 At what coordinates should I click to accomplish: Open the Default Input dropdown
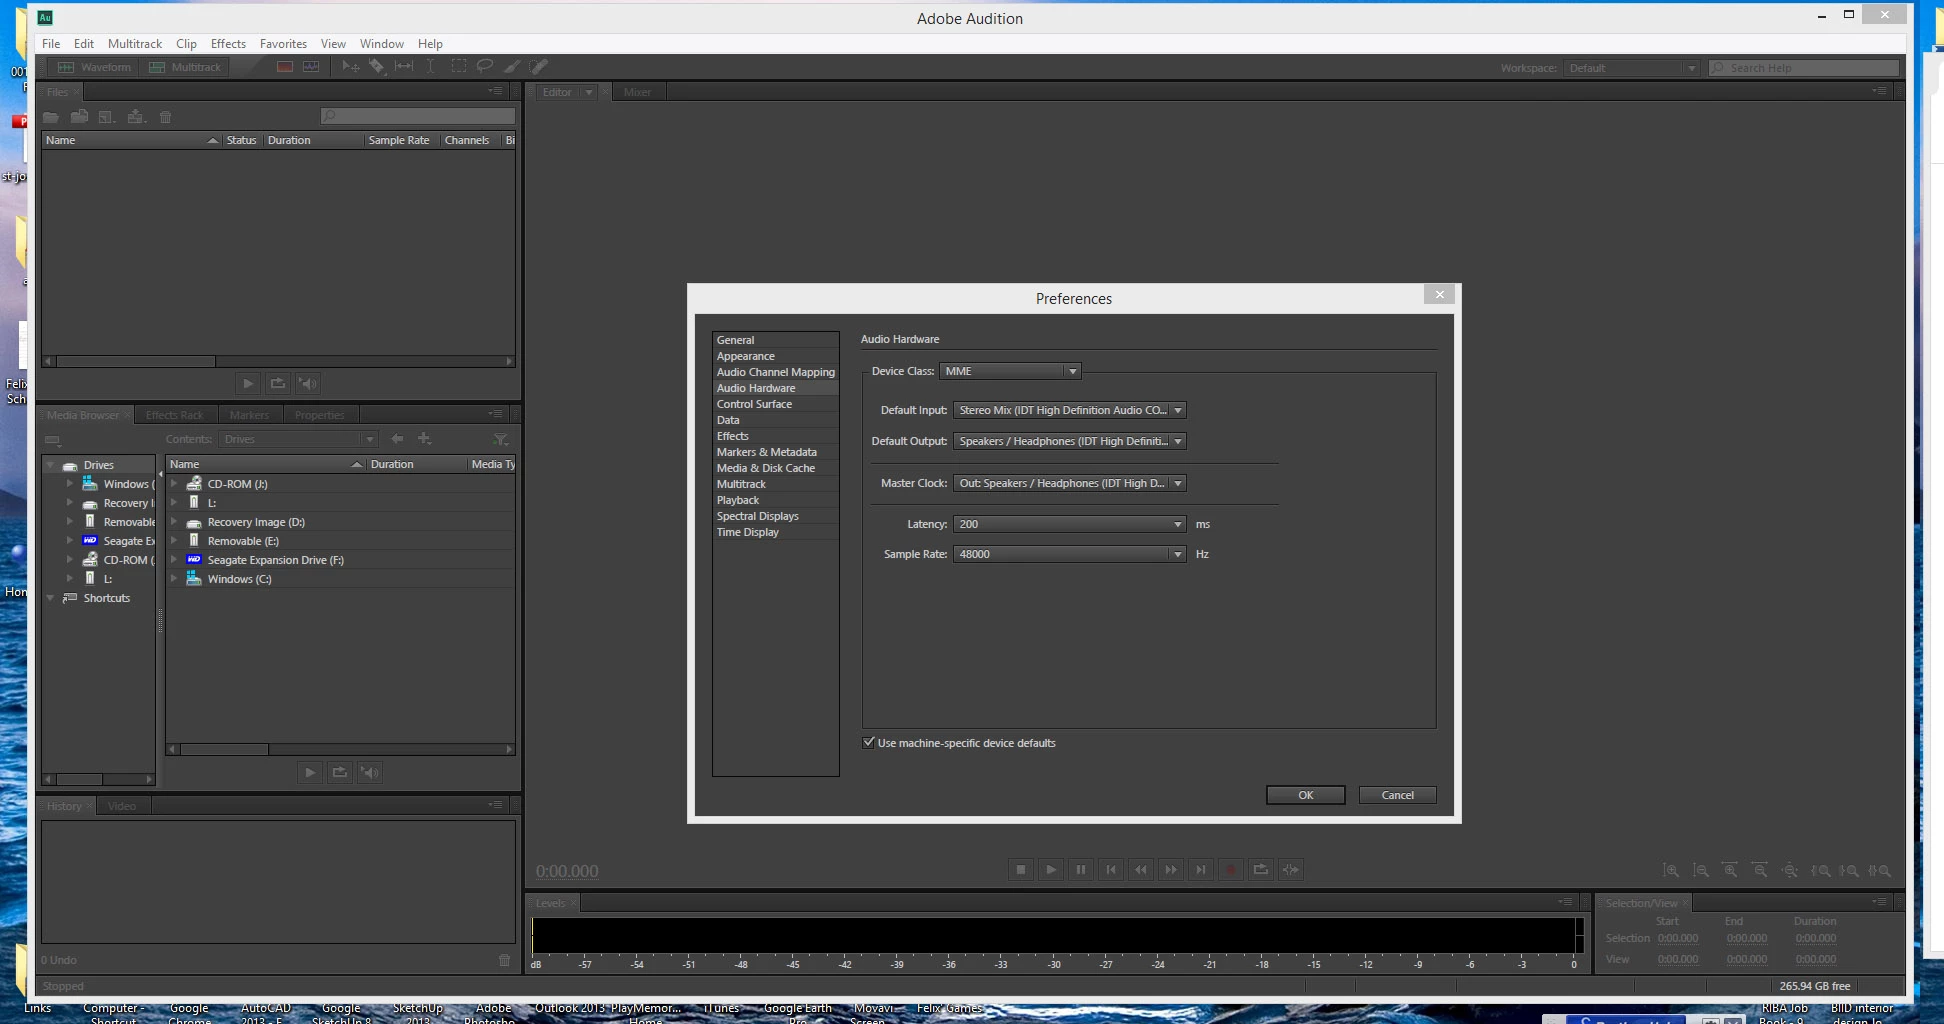1070,410
